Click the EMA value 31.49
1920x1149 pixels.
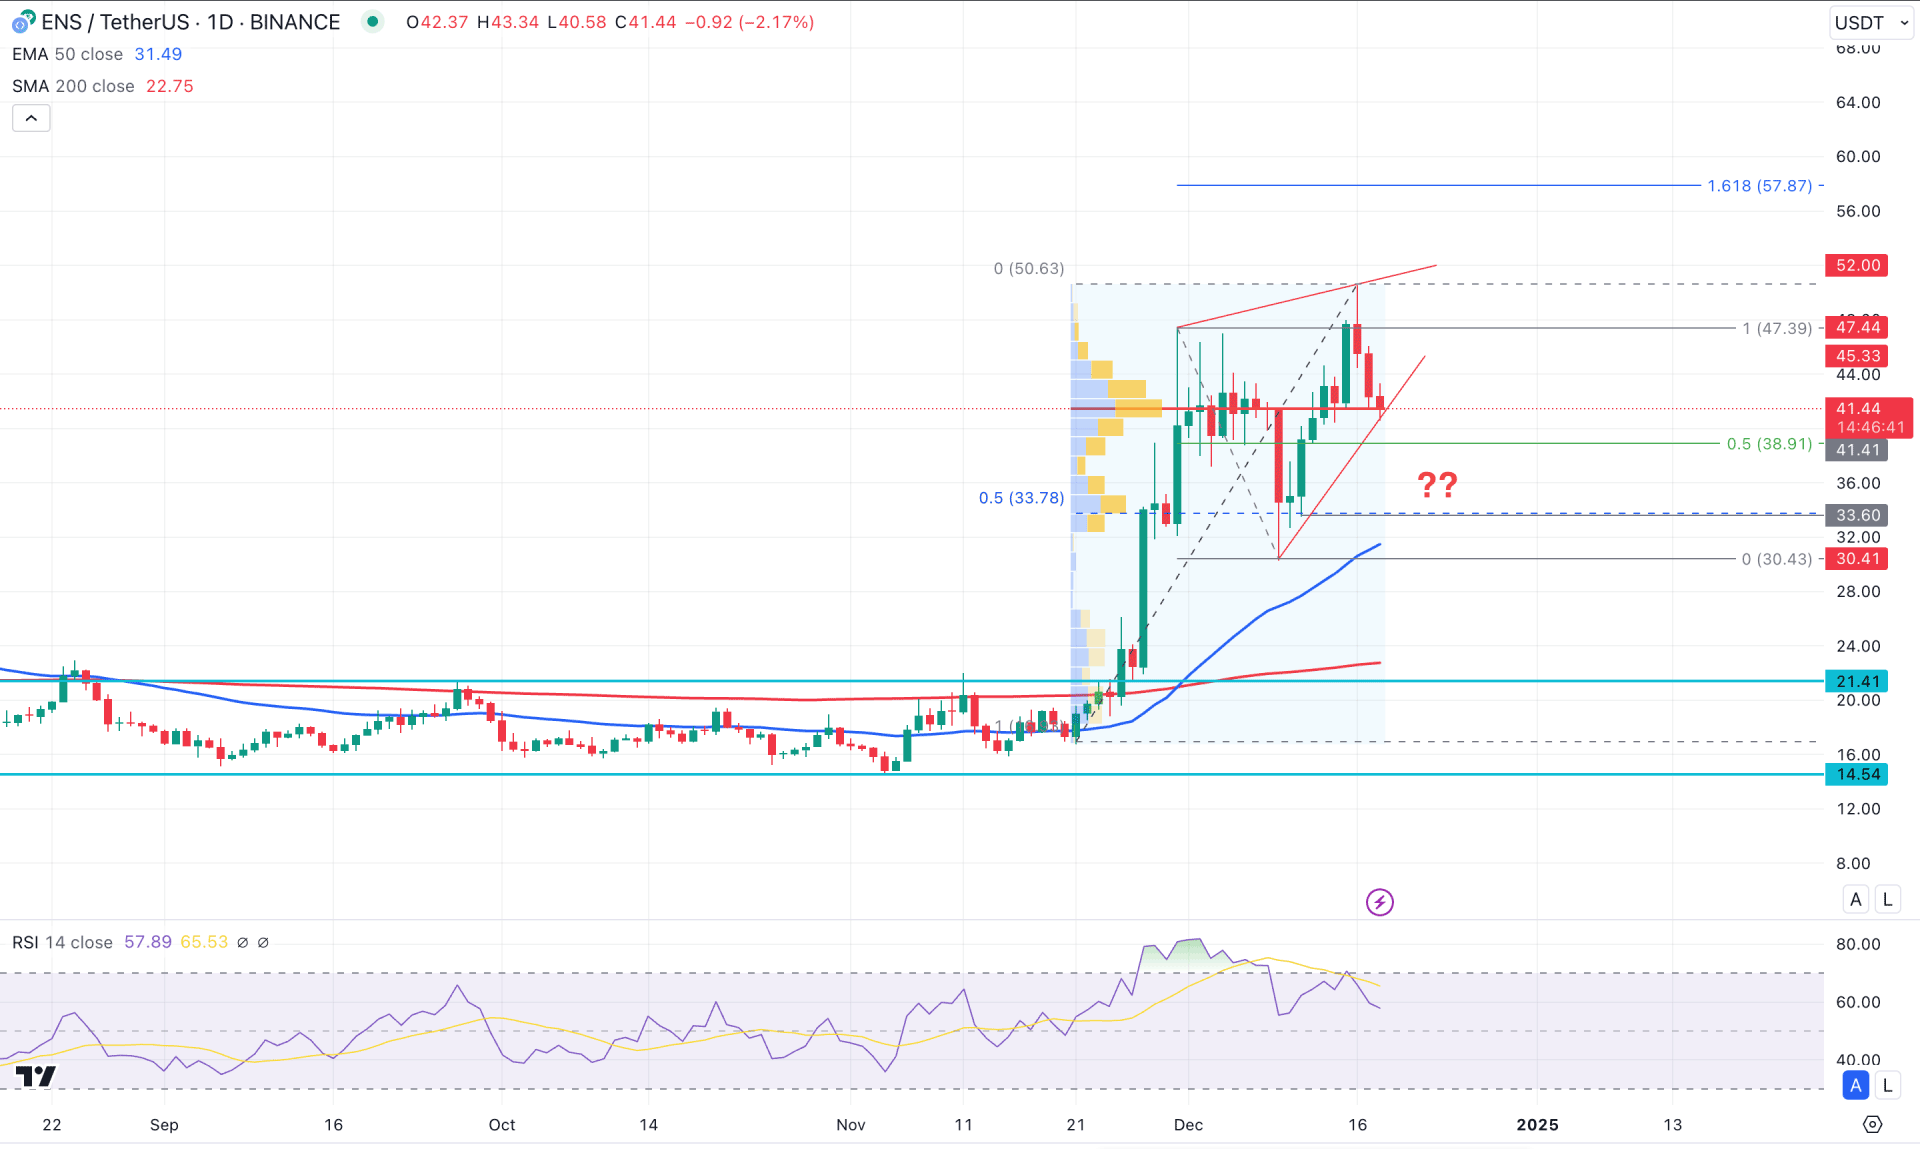(158, 54)
